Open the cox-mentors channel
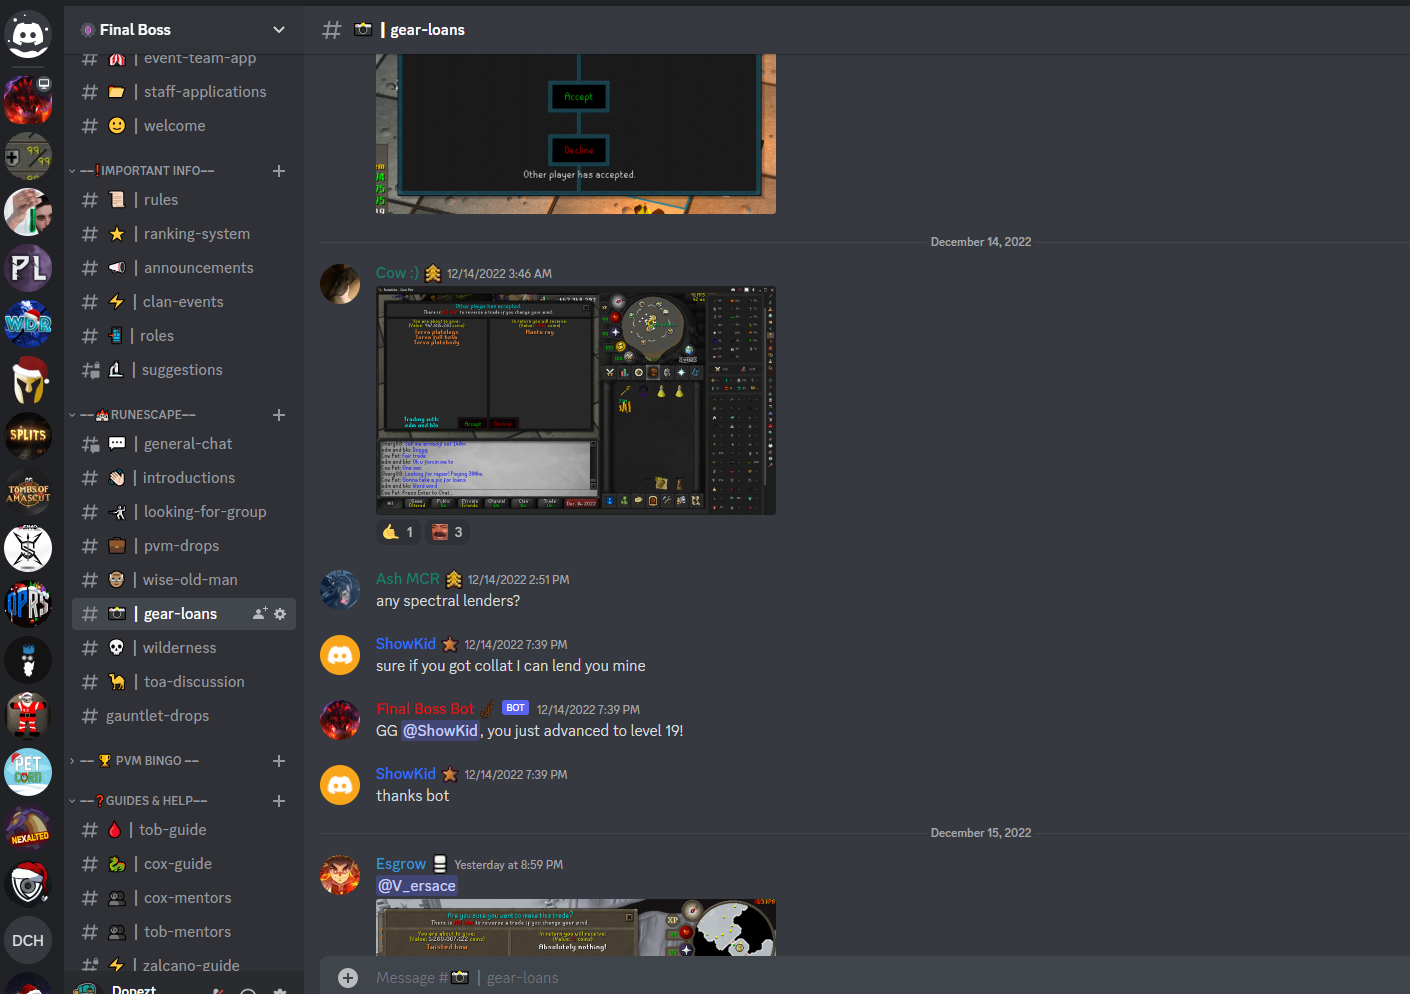 184,898
